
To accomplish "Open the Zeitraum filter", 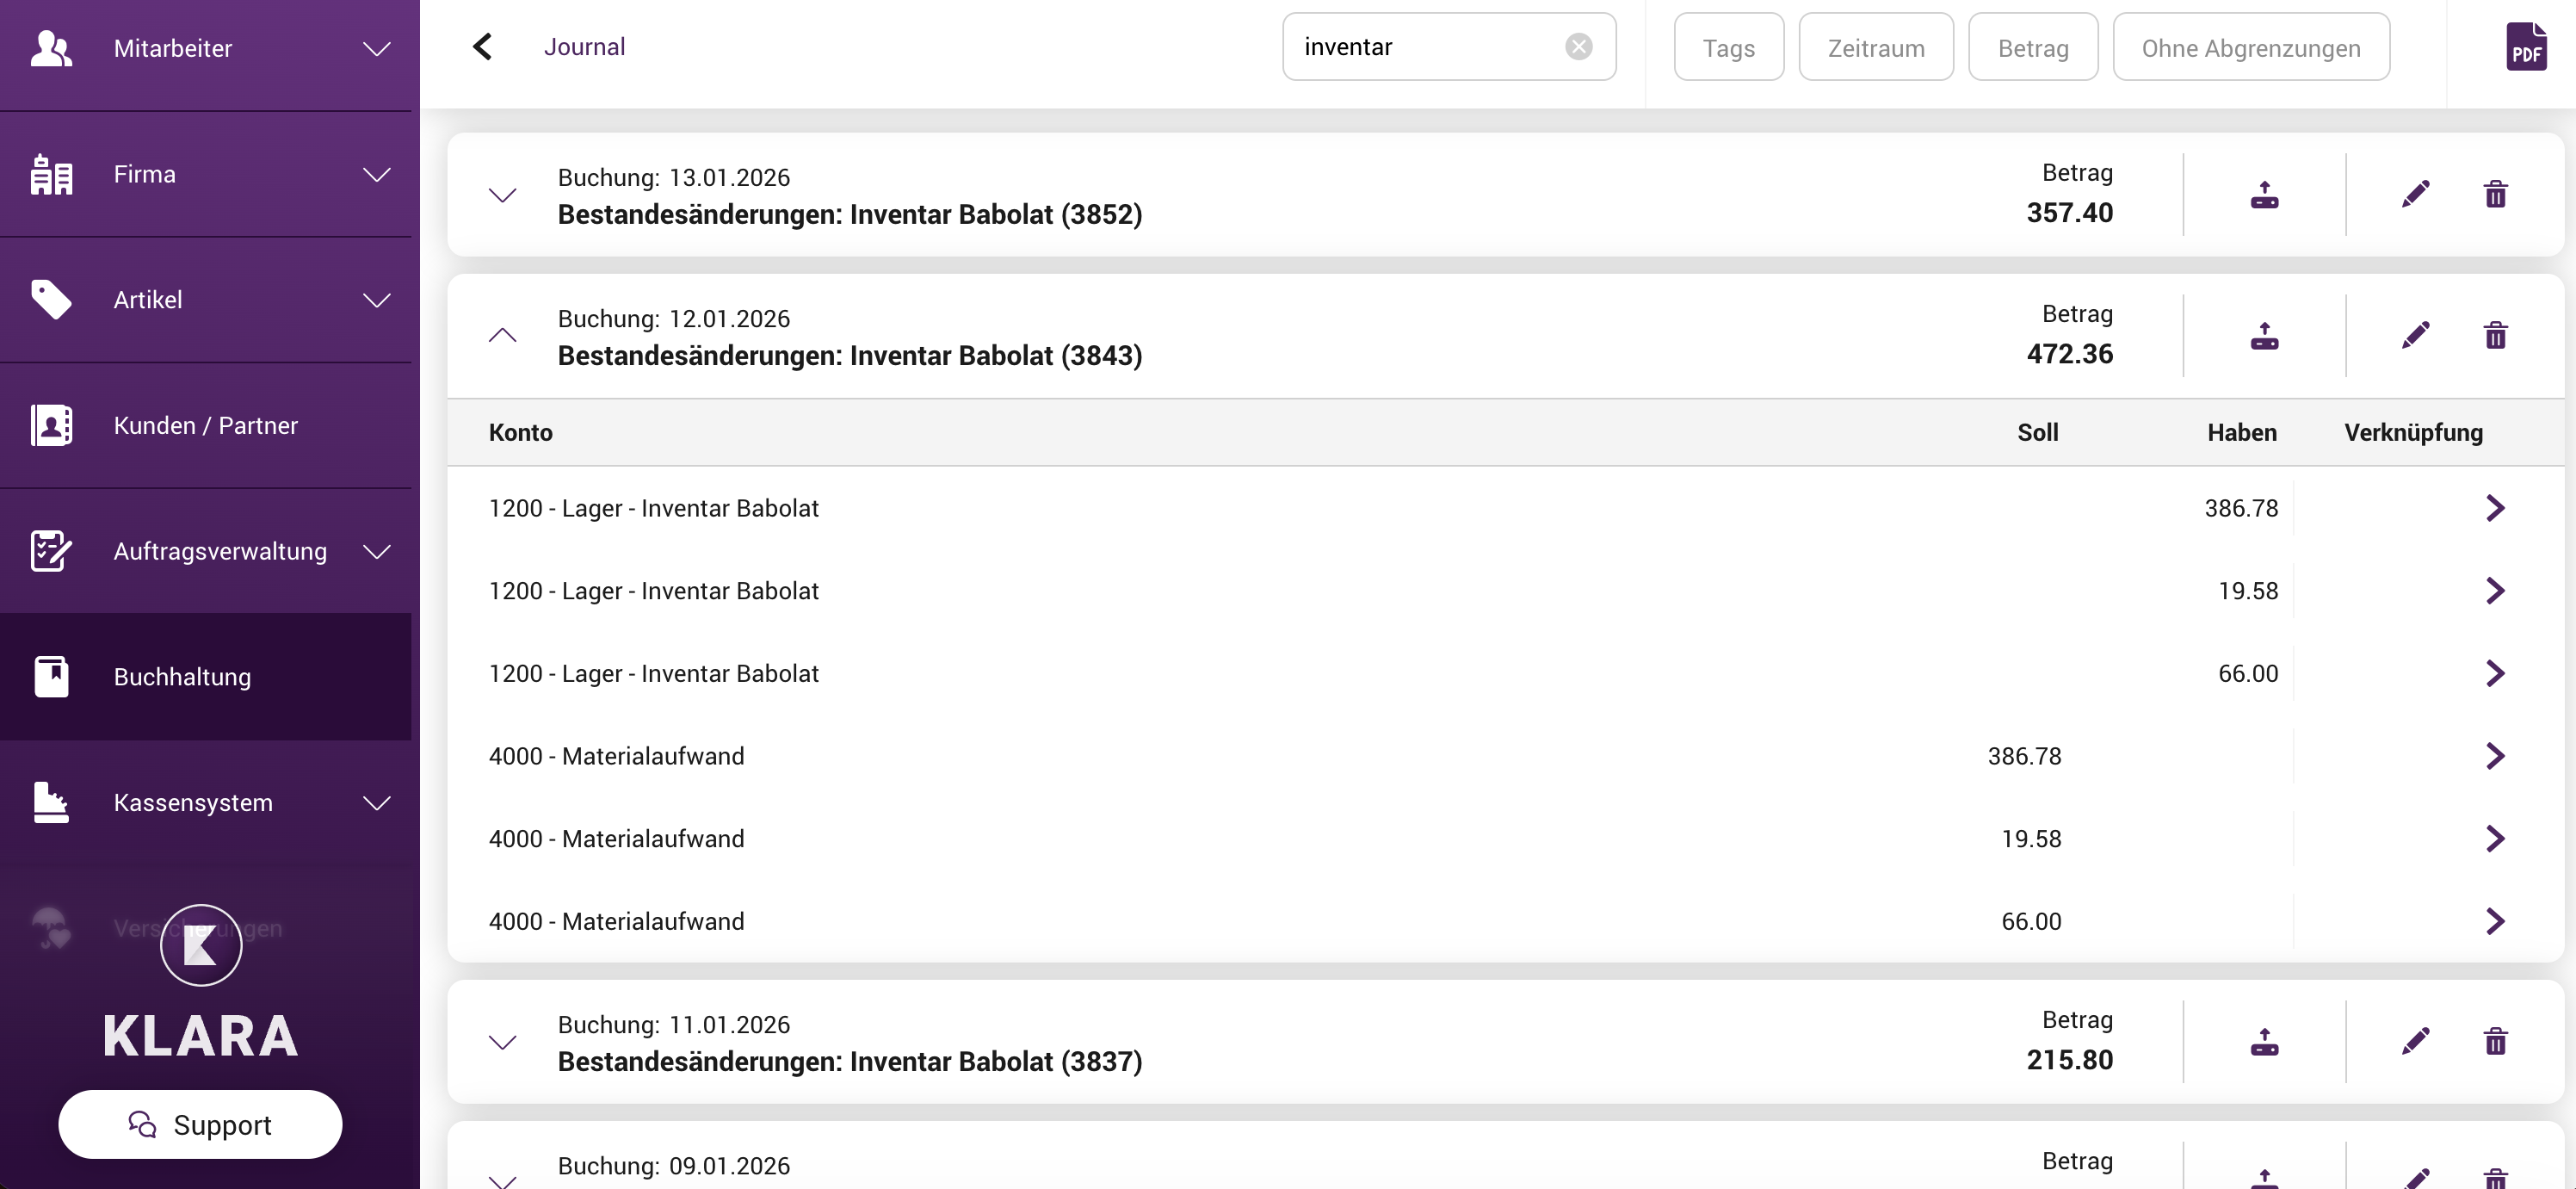I will tap(1875, 47).
